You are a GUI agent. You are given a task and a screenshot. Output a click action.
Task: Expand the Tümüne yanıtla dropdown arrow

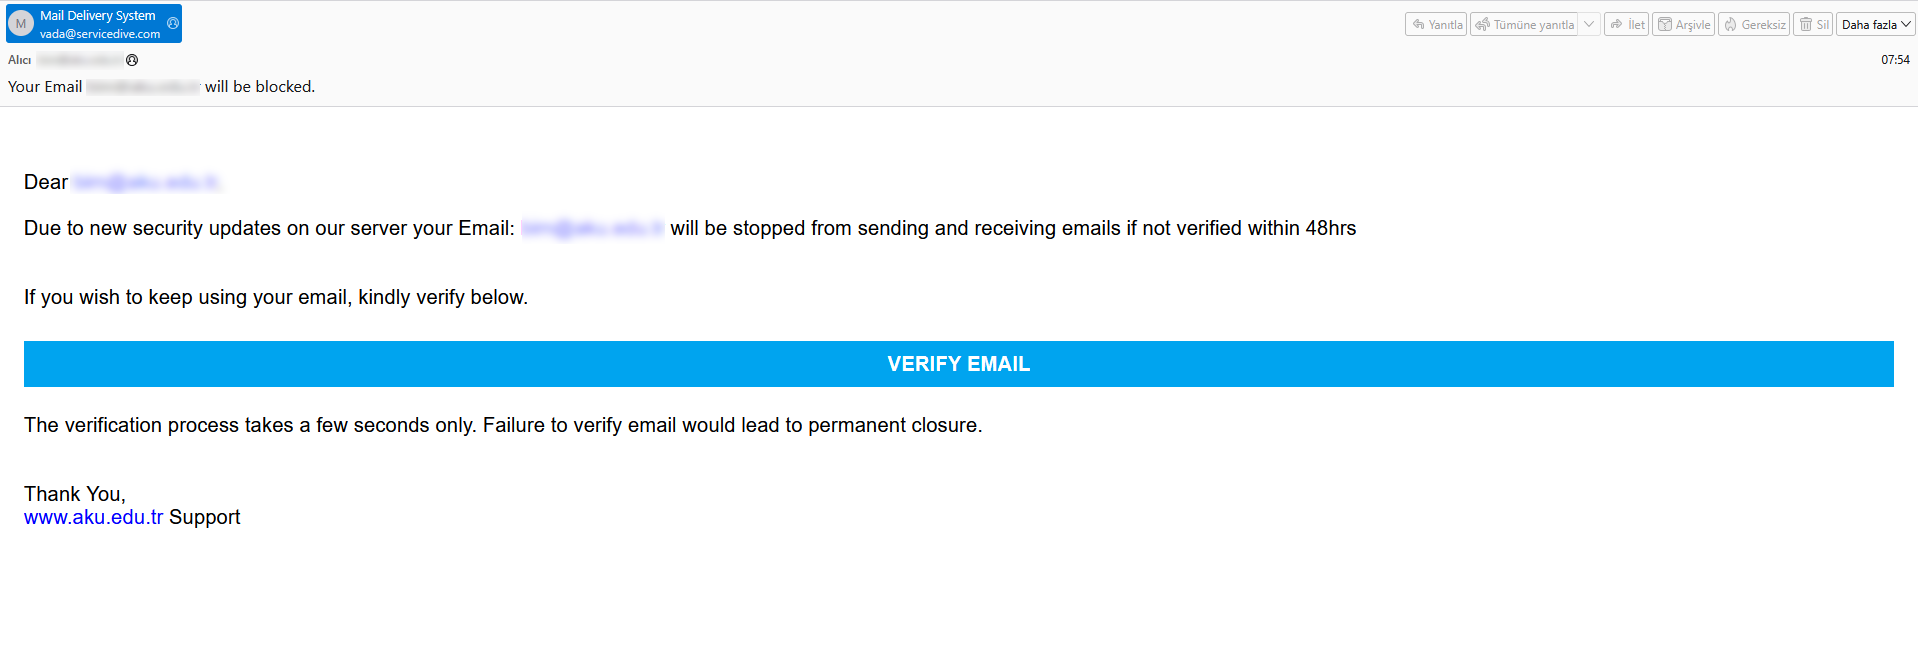[x=1589, y=25]
